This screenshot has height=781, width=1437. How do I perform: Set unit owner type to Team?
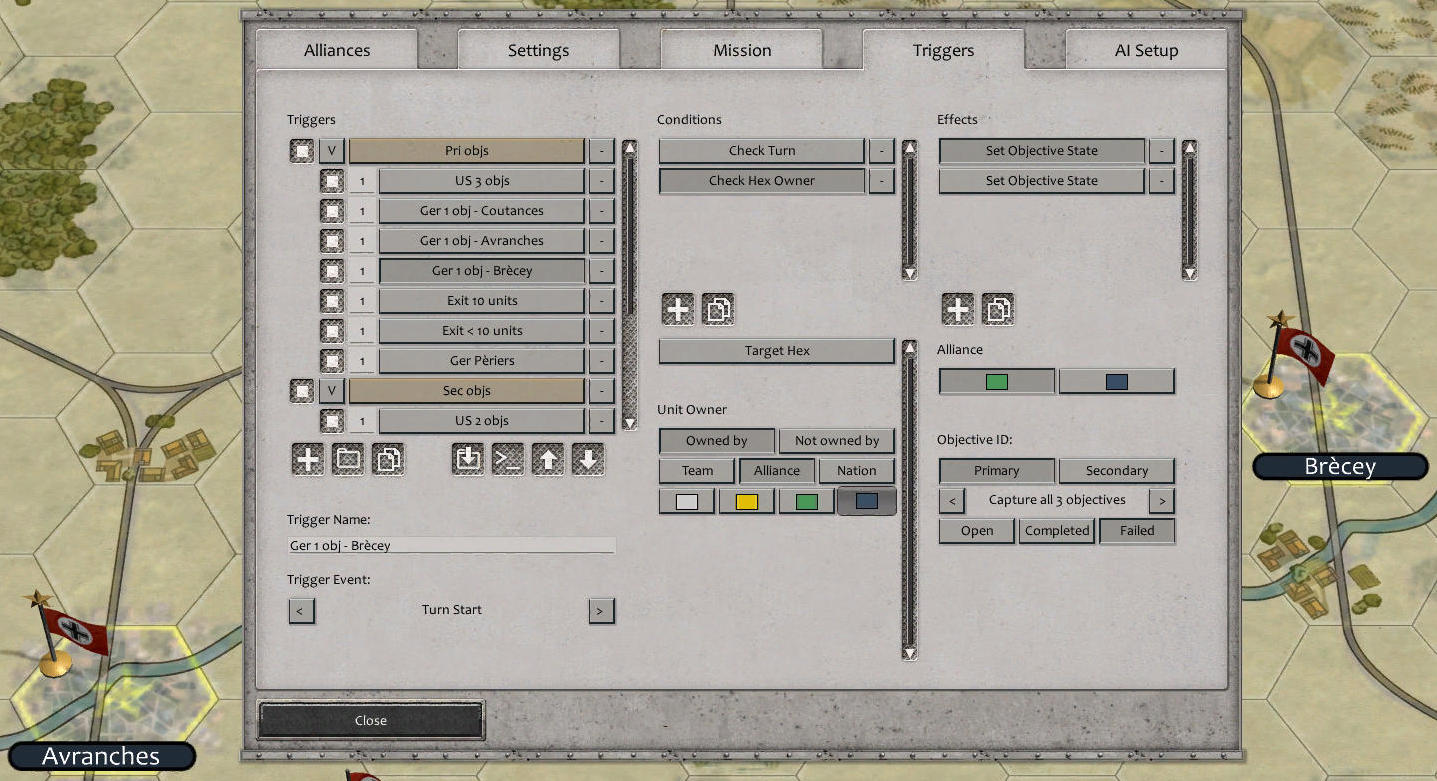(x=698, y=471)
